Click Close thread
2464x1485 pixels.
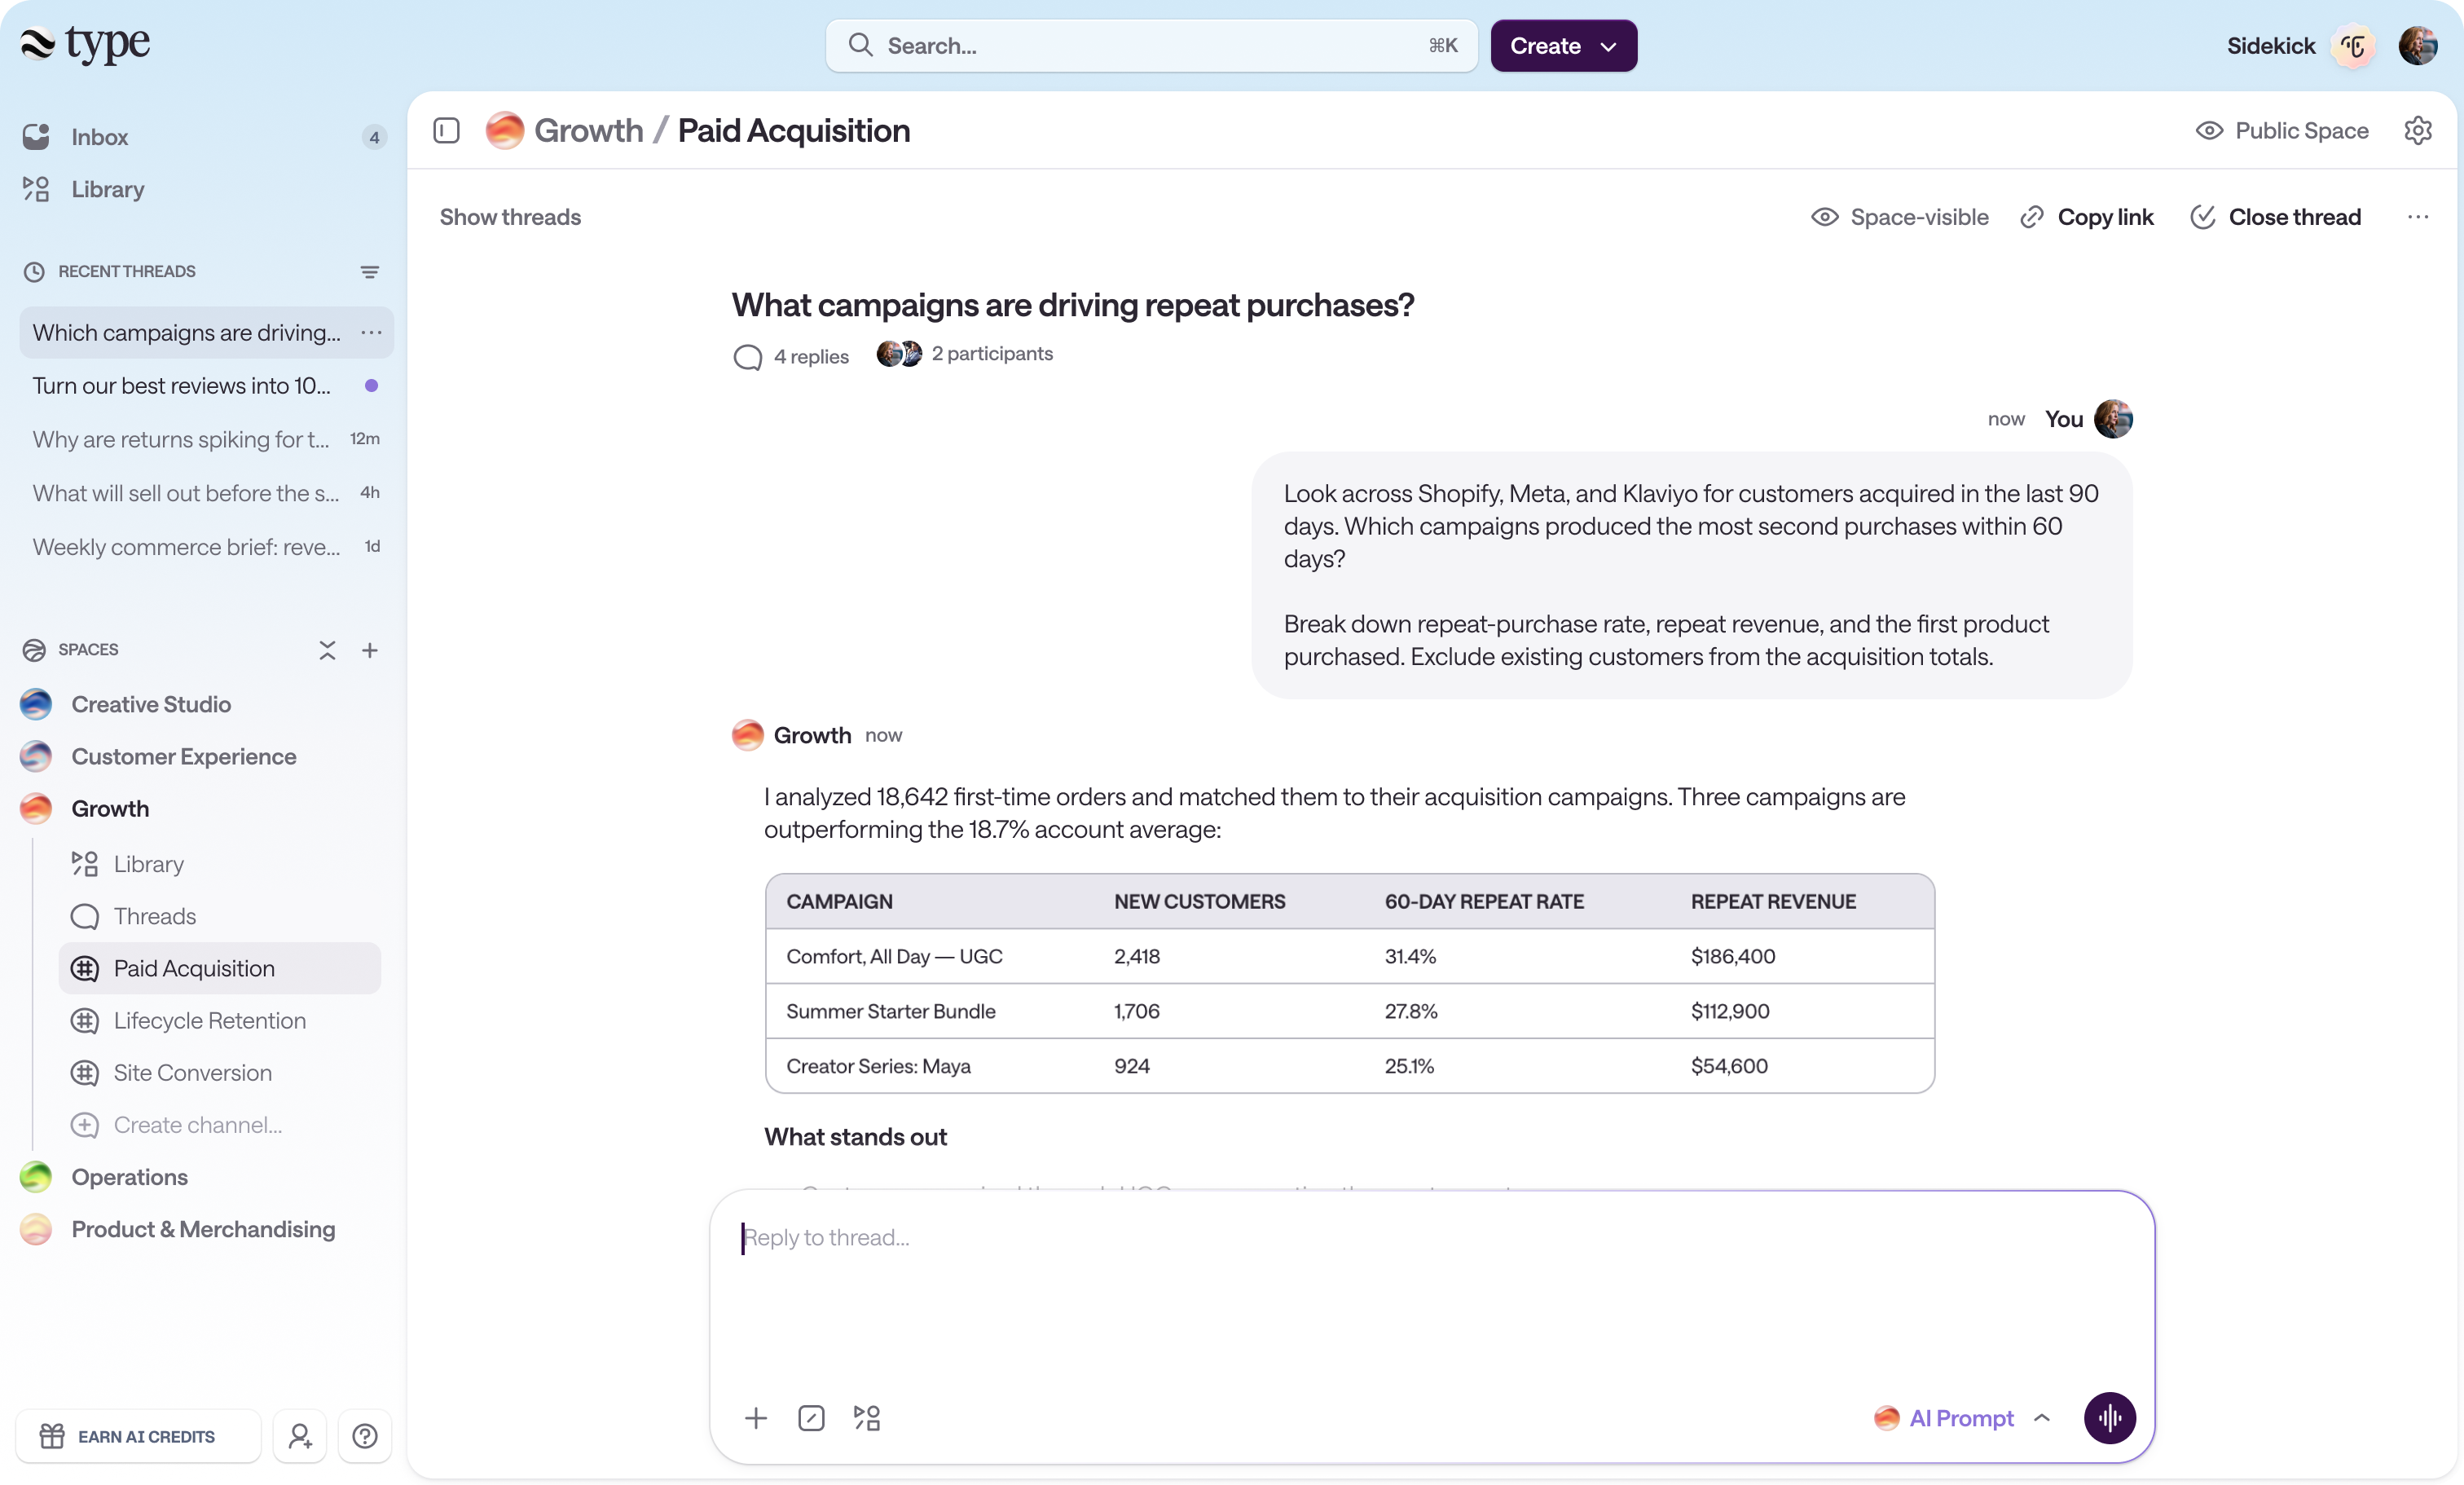[x=2275, y=217]
